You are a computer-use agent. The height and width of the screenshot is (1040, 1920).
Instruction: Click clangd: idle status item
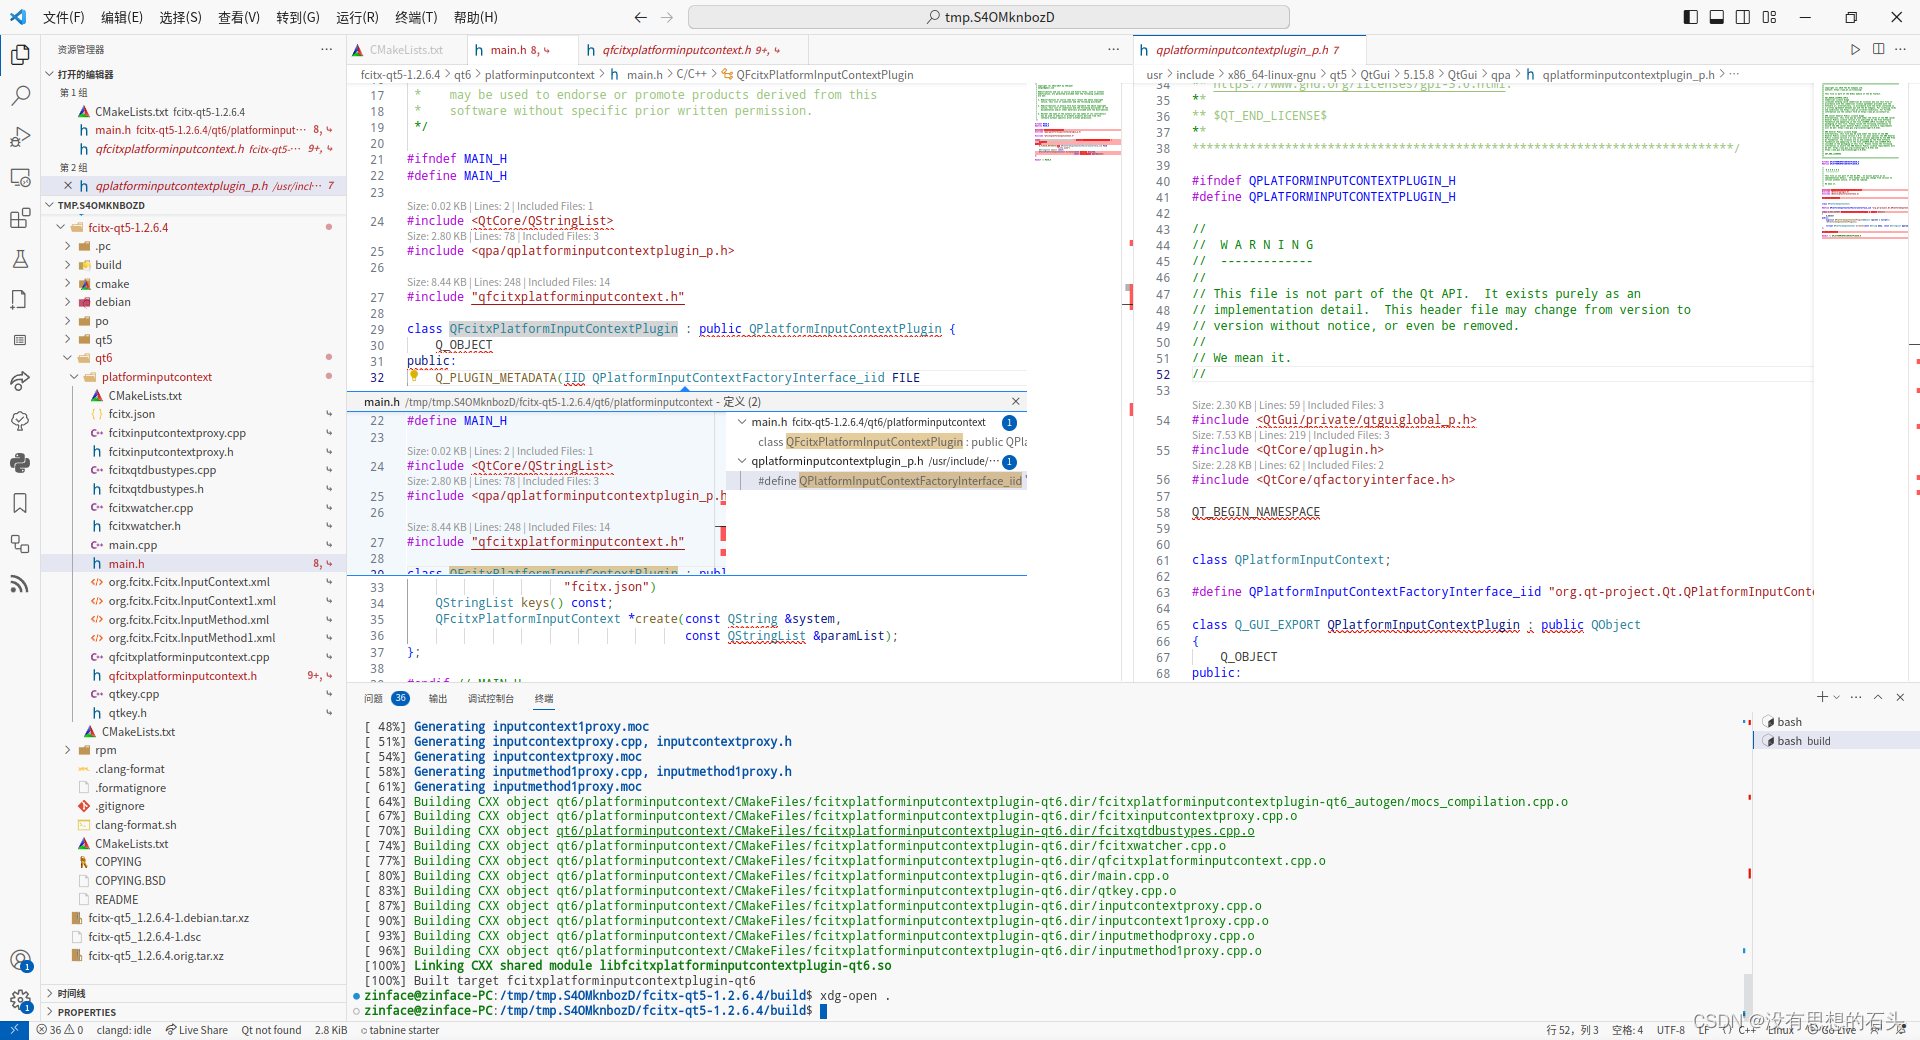pyautogui.click(x=124, y=1030)
